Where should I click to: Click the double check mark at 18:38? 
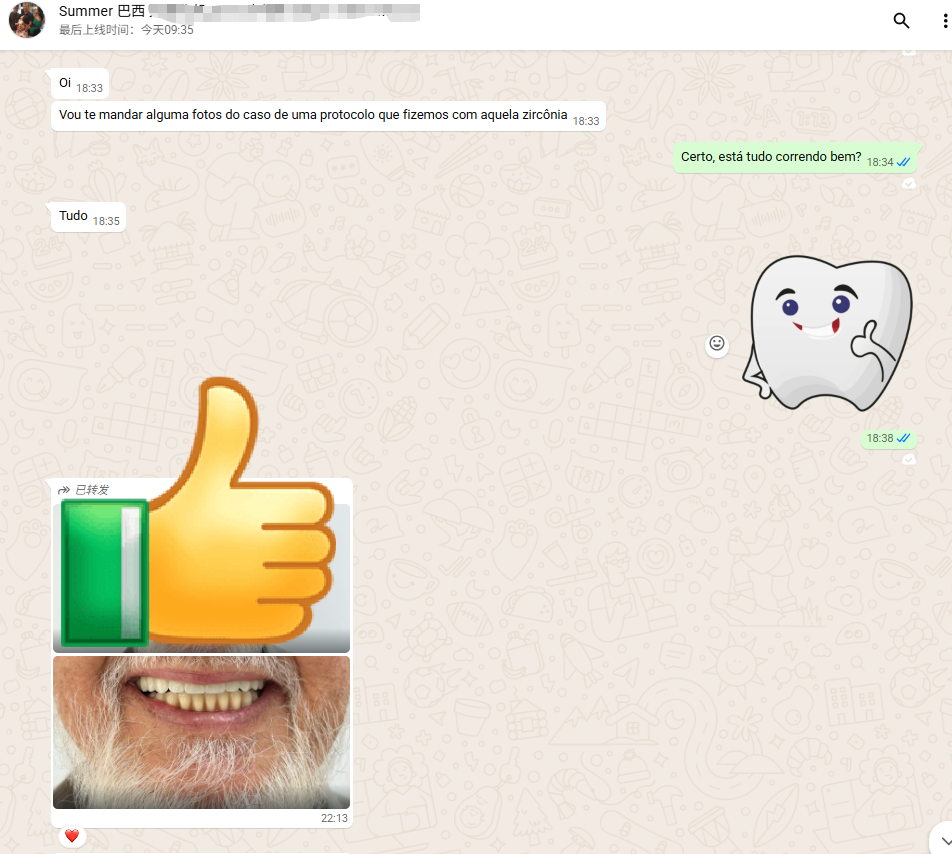click(x=903, y=438)
